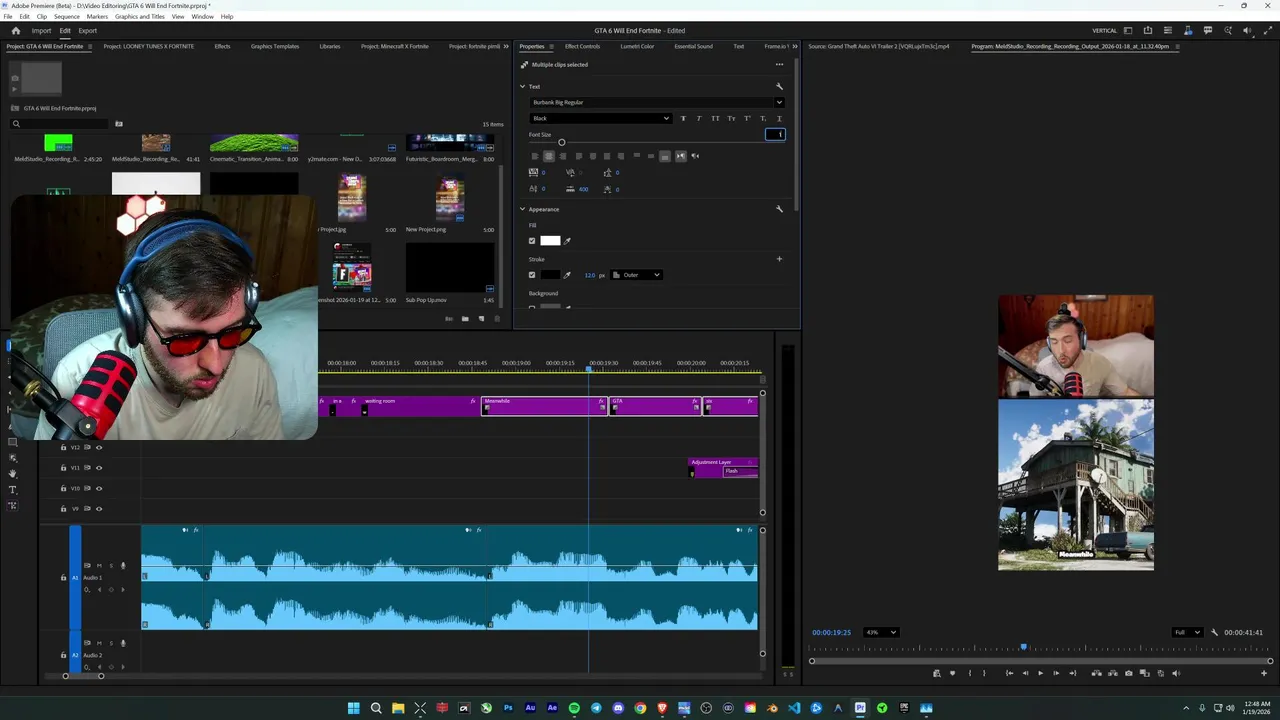
Task: Open the Program monitor zoom level dropdown
Action: pos(881,632)
